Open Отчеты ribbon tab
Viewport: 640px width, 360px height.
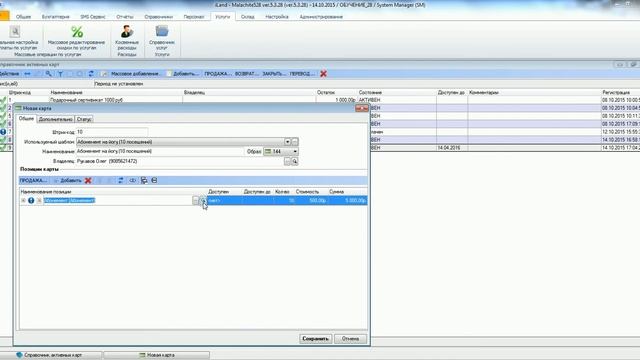(x=125, y=17)
